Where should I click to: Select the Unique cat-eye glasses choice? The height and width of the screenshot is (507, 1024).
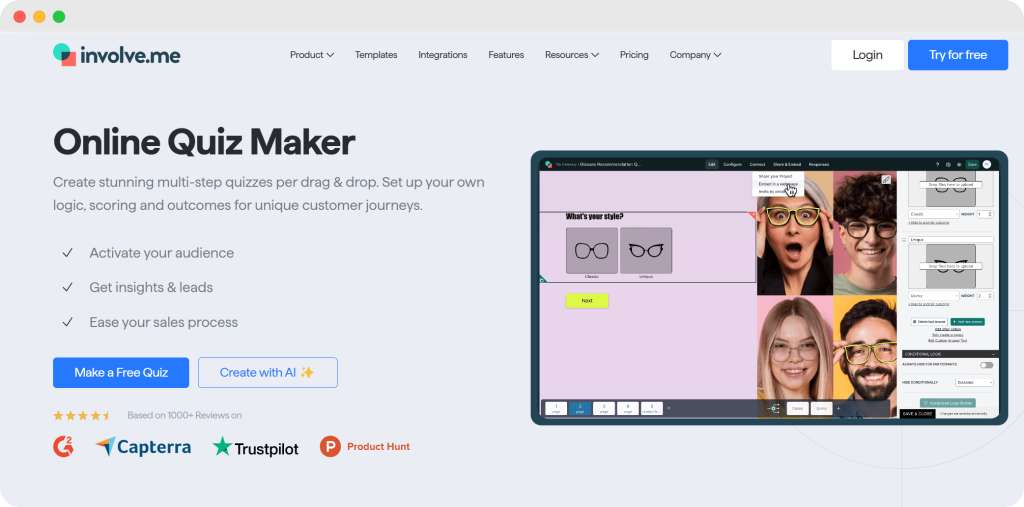(x=646, y=251)
